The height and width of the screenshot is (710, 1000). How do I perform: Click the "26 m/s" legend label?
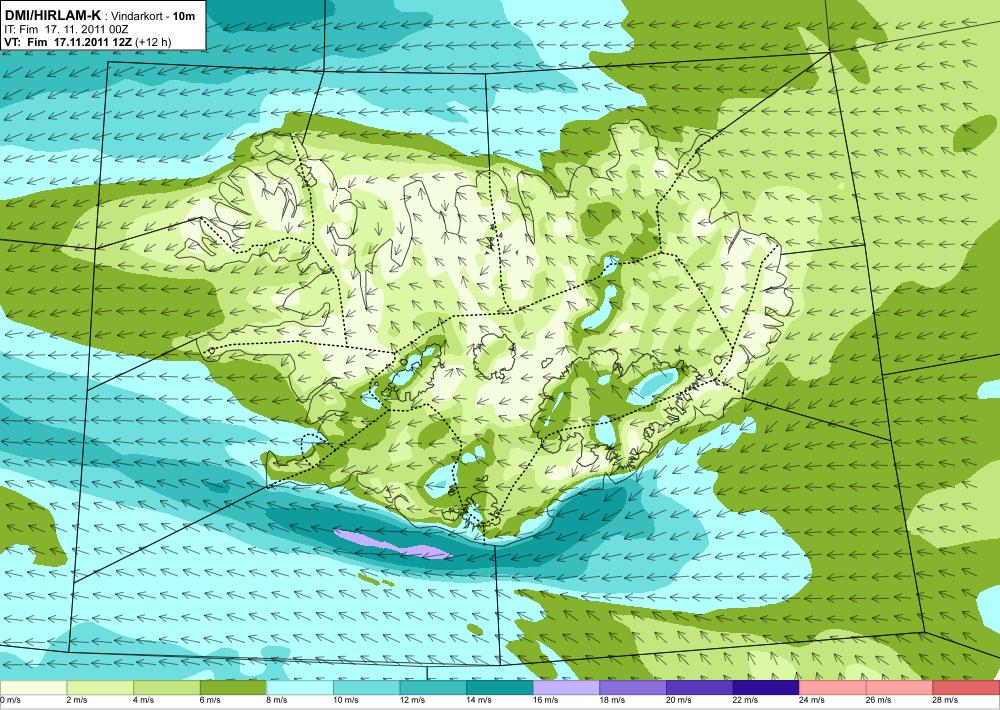pyautogui.click(x=879, y=700)
